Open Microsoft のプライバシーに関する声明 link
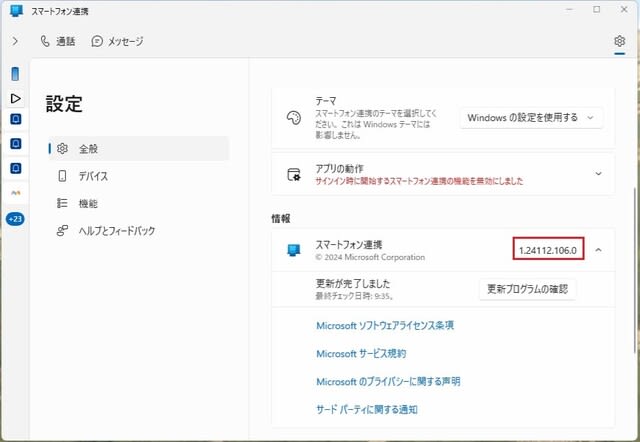The height and width of the screenshot is (442, 640). point(388,382)
